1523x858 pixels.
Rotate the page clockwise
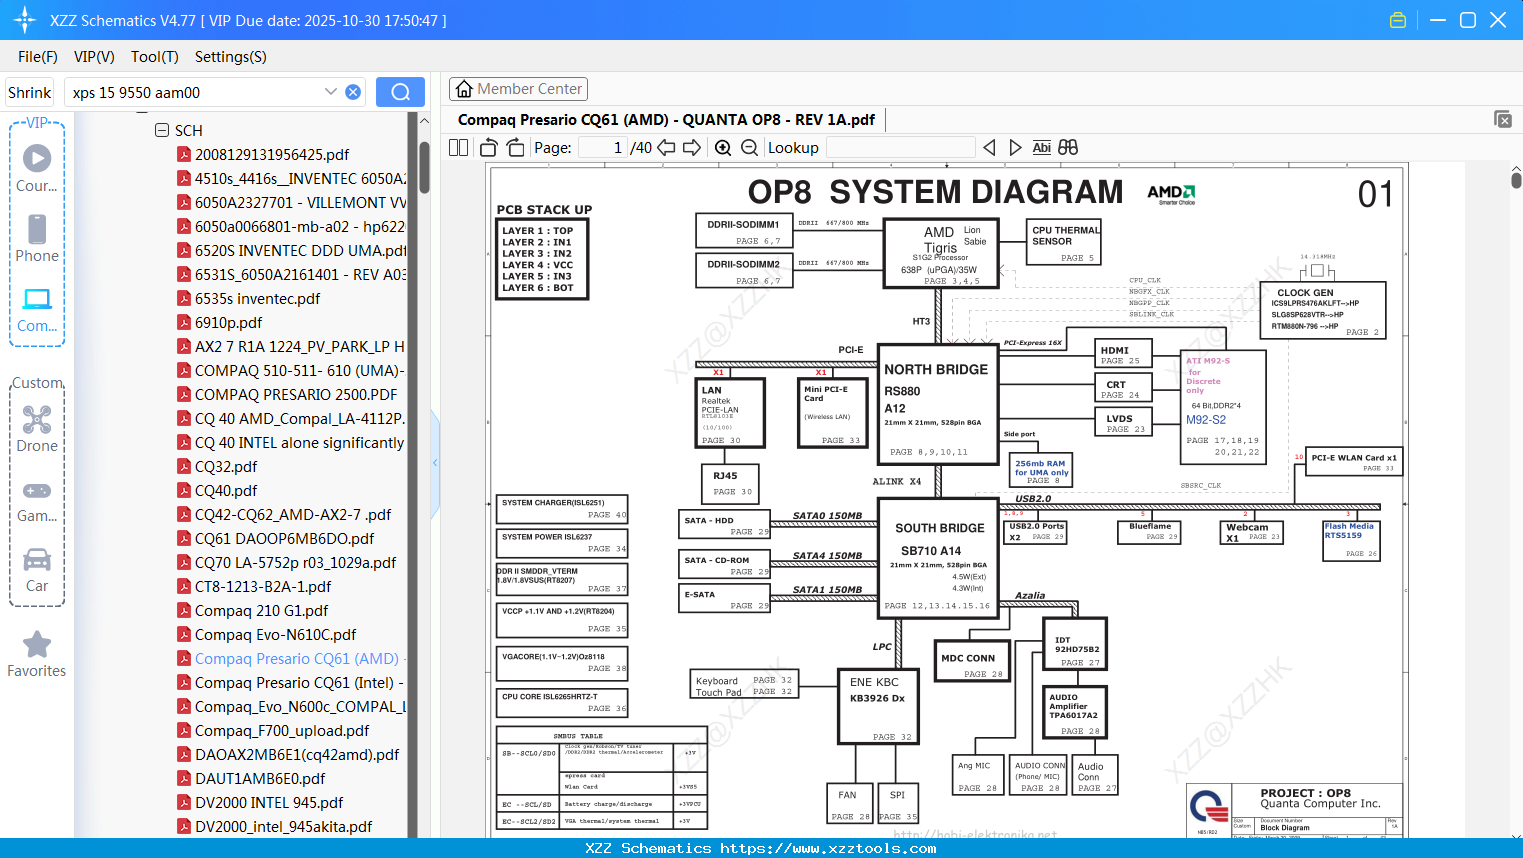(515, 147)
